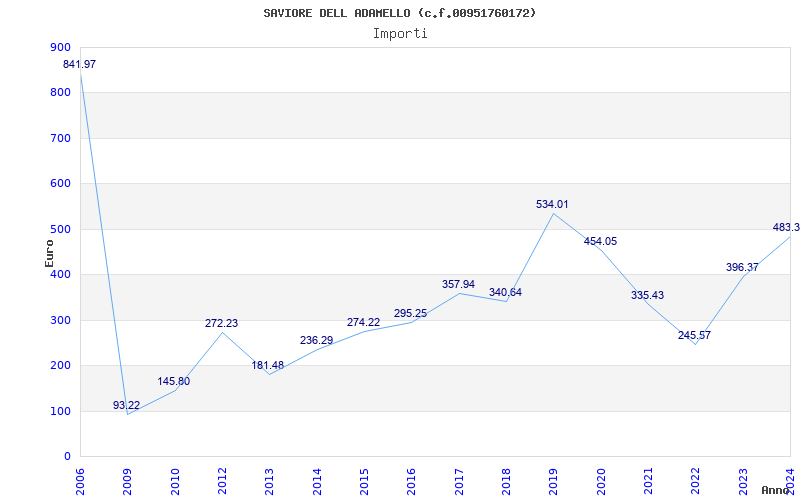Click x-axis year 2015
The width and height of the screenshot is (800, 500).
[x=364, y=482]
